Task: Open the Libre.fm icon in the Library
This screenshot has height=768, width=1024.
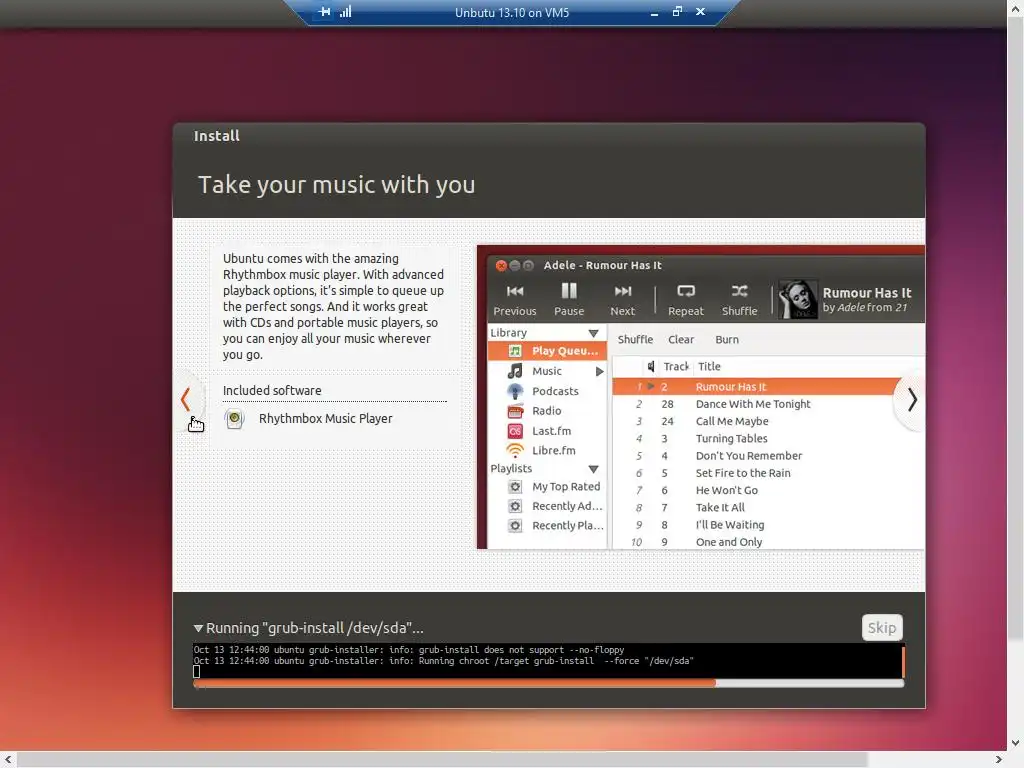Action: pos(515,451)
